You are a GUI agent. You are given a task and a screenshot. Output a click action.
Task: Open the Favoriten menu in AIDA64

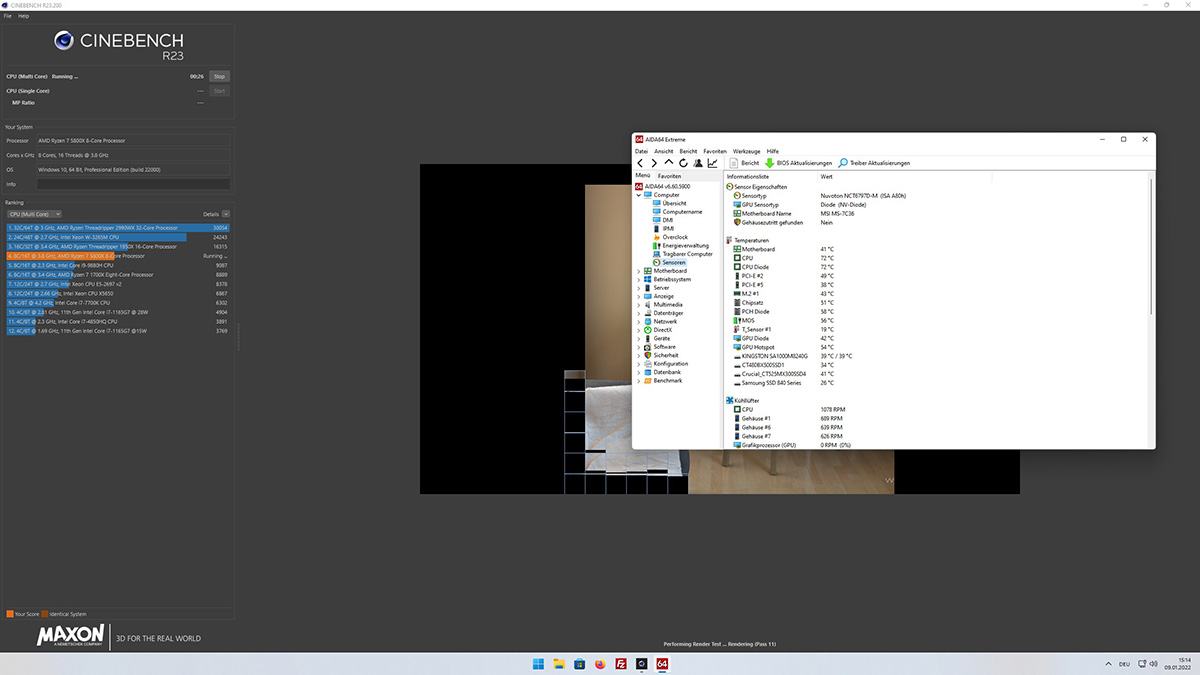tap(715, 151)
